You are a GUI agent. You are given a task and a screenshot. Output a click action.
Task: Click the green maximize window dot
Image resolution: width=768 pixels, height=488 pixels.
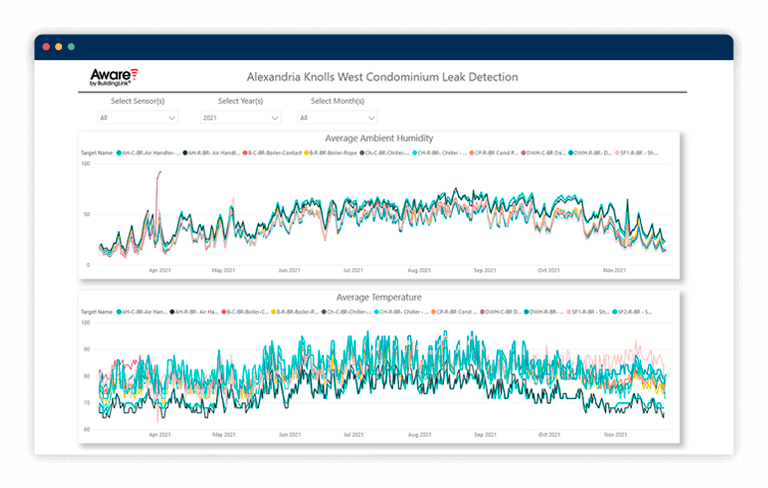[x=71, y=47]
